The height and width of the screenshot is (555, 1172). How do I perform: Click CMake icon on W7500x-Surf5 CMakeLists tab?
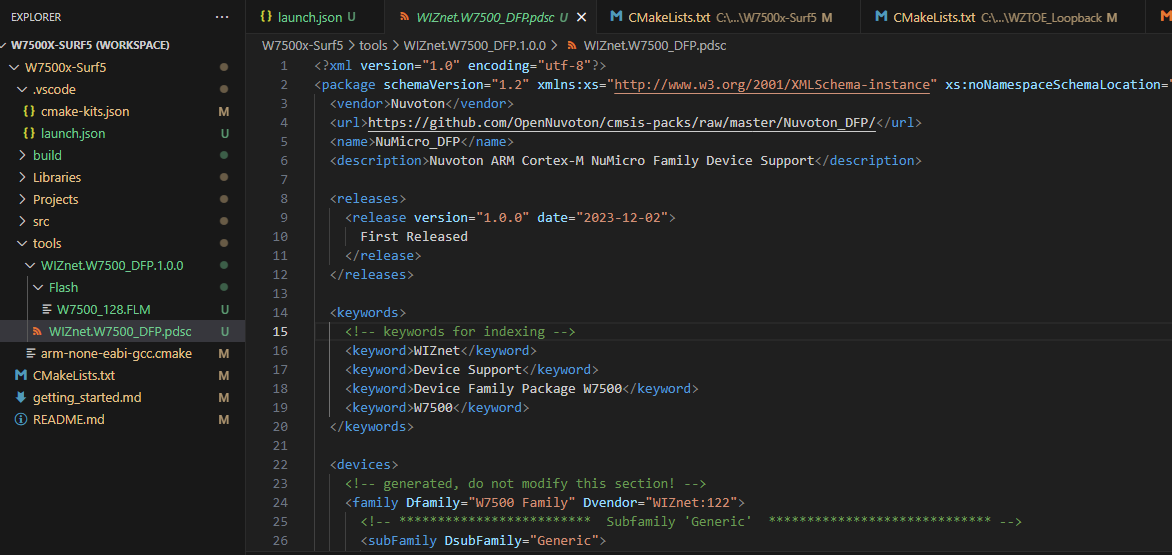coord(616,16)
